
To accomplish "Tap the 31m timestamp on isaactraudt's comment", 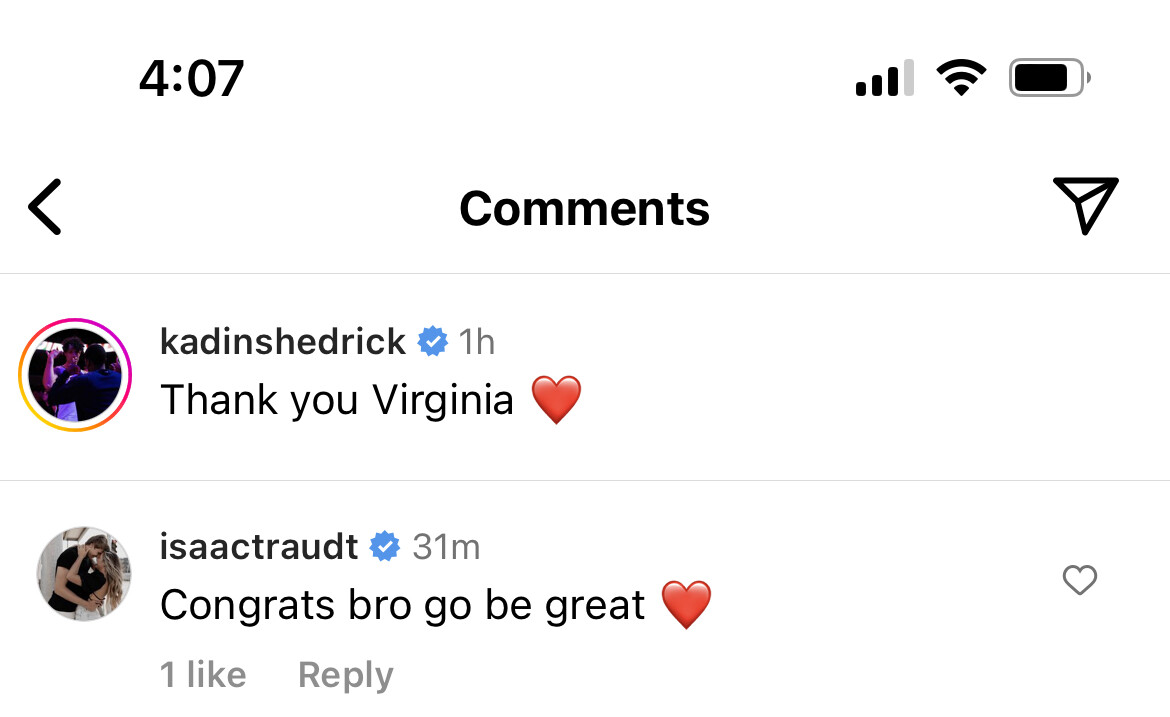I will click(446, 547).
